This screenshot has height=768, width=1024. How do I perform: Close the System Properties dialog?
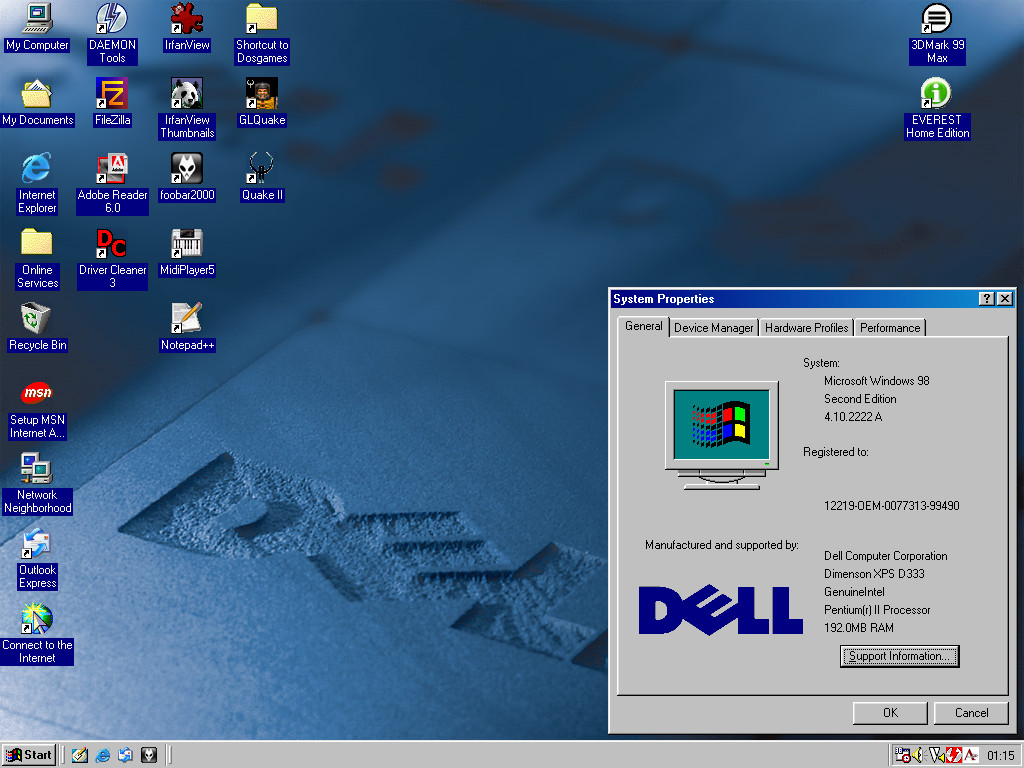[x=1005, y=299]
